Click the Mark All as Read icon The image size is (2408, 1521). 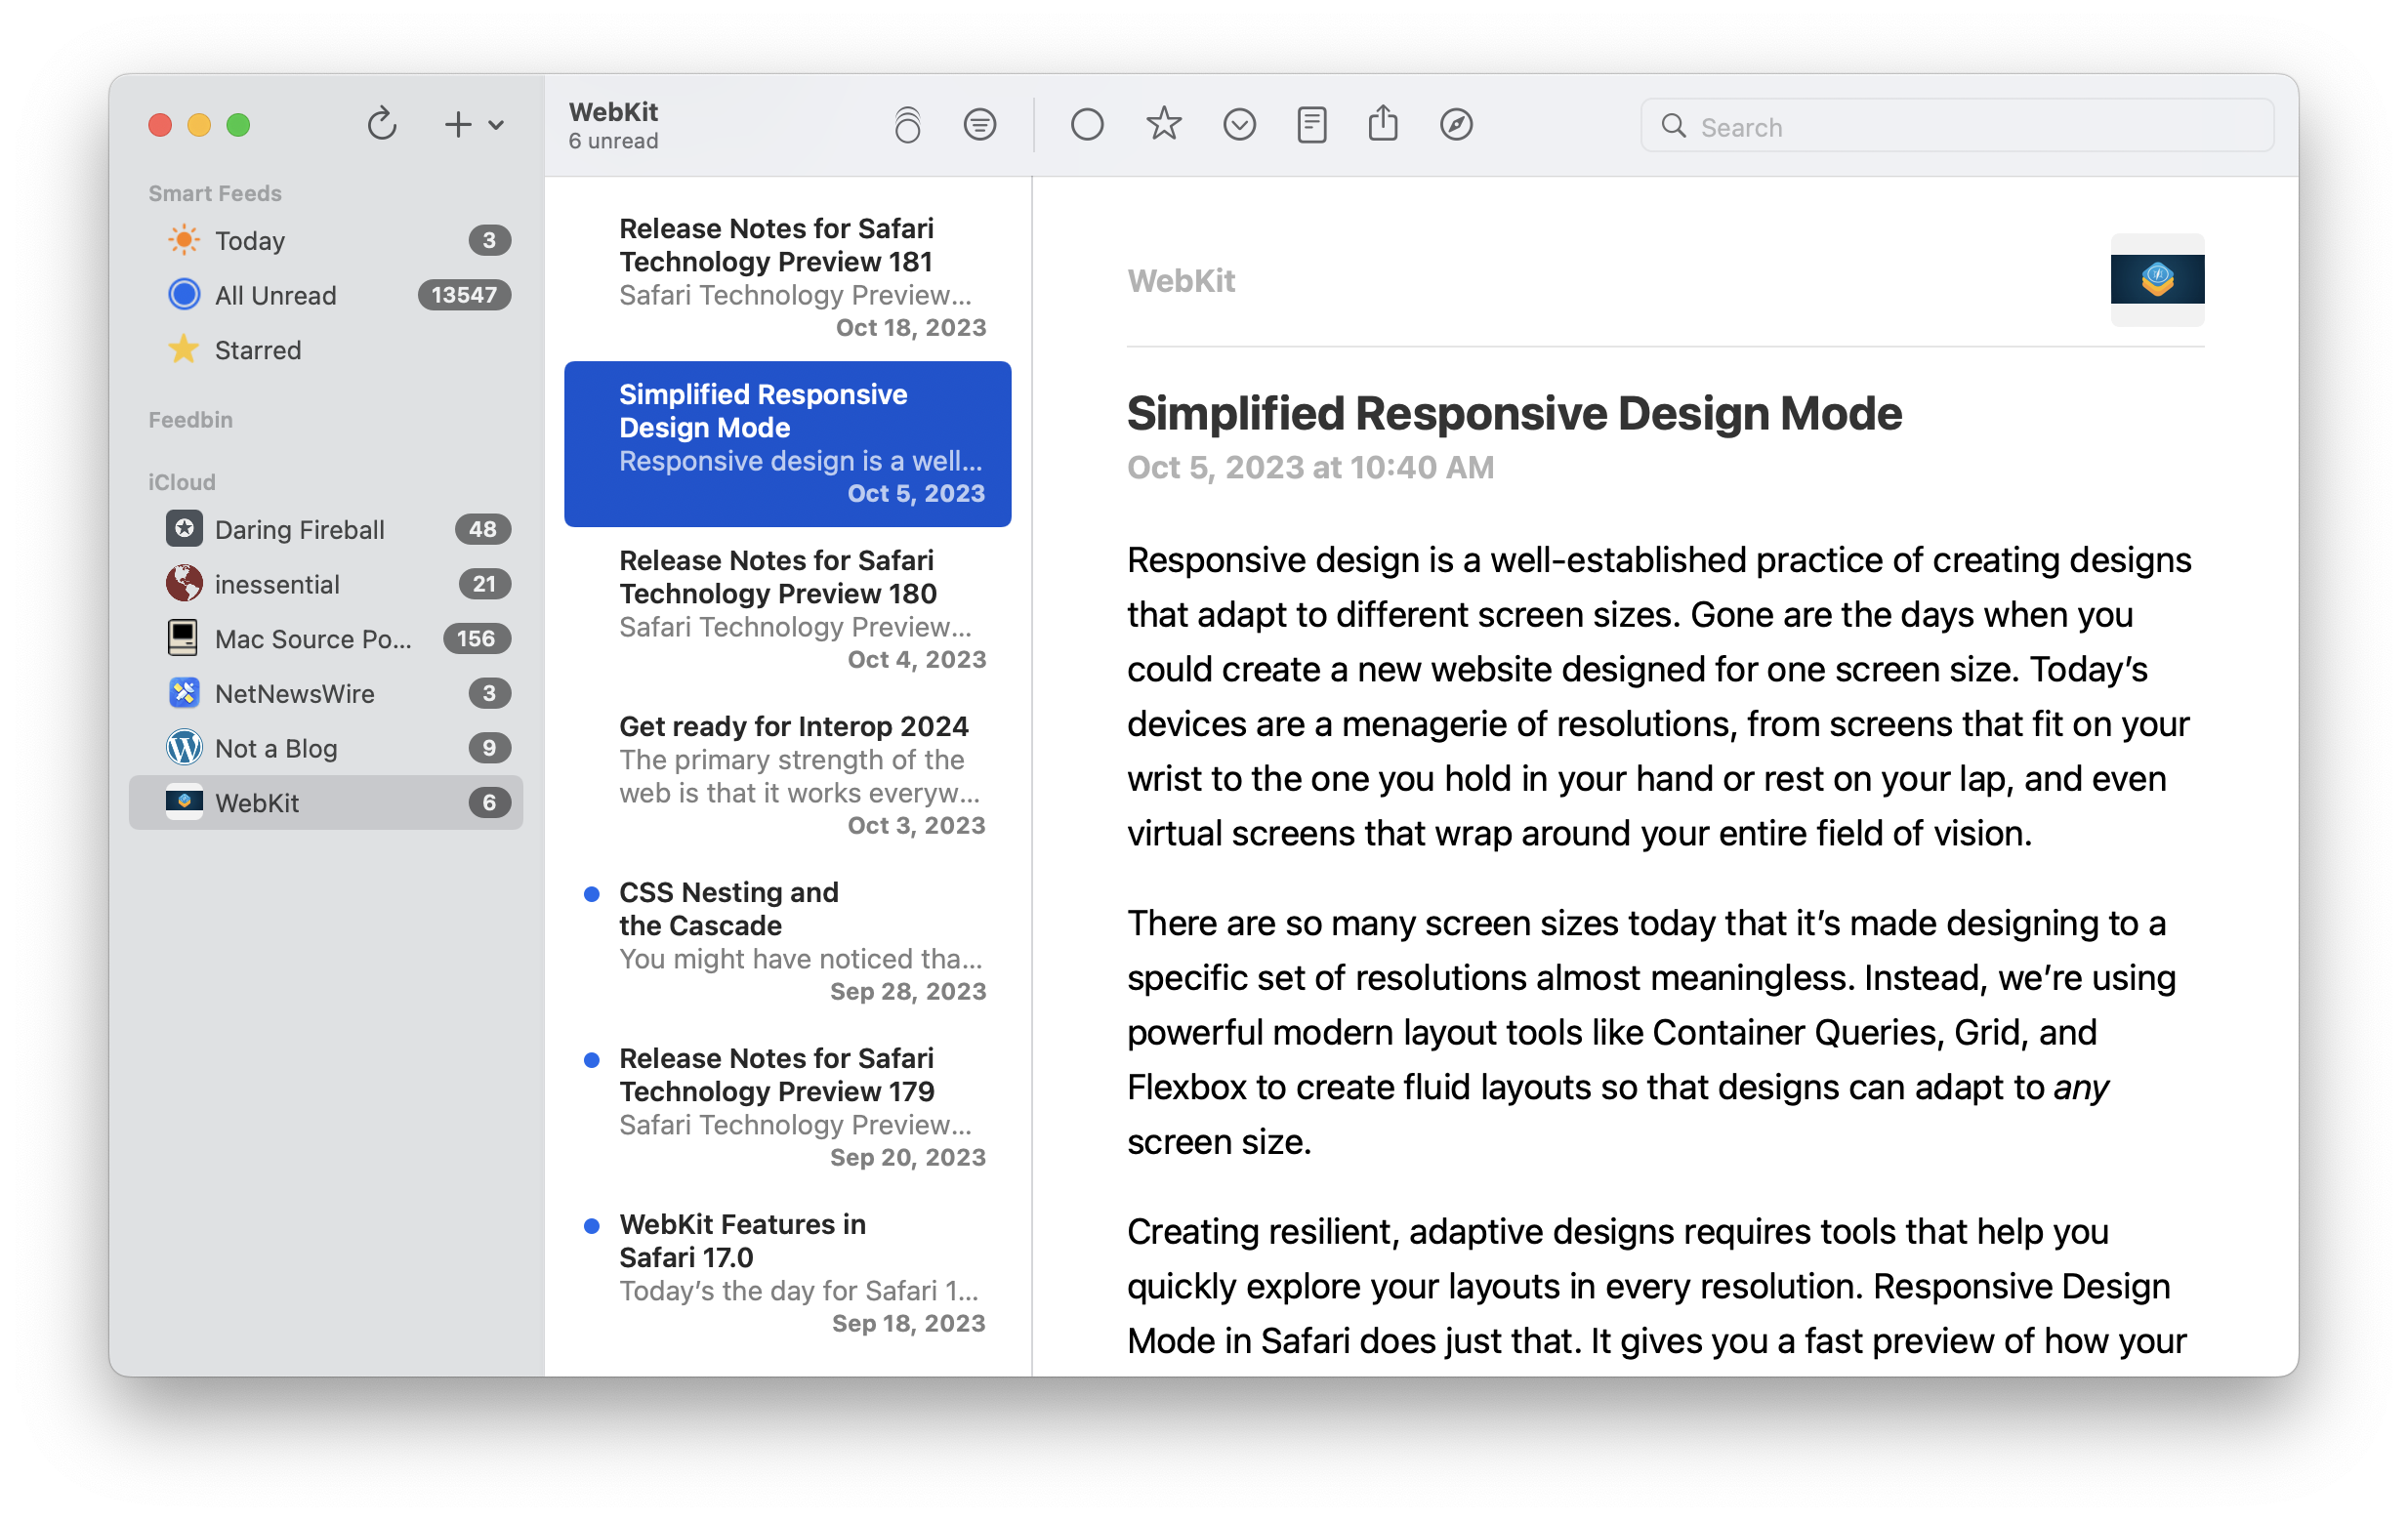click(907, 125)
